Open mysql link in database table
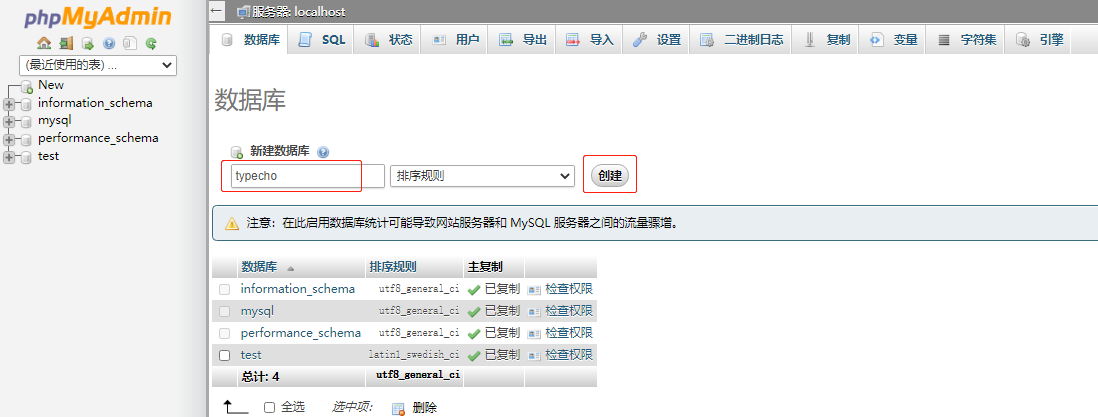The height and width of the screenshot is (417, 1098). pyautogui.click(x=257, y=310)
